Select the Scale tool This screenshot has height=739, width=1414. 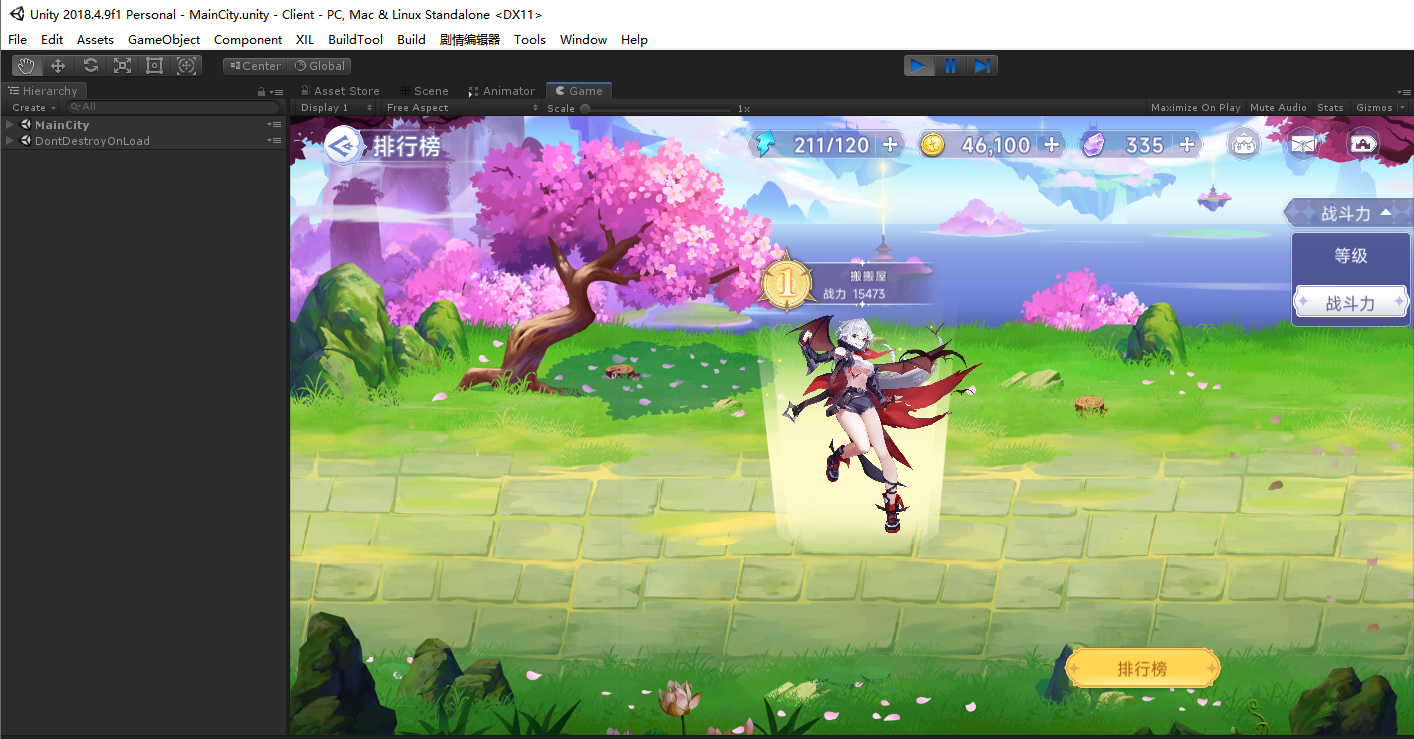(122, 66)
